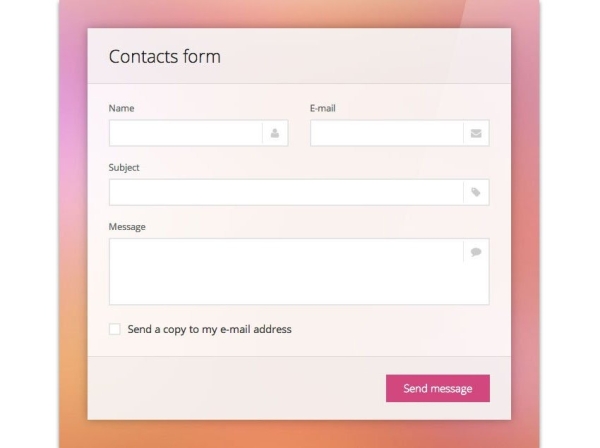Select the "Message" field label
The image size is (600, 448).
click(127, 227)
